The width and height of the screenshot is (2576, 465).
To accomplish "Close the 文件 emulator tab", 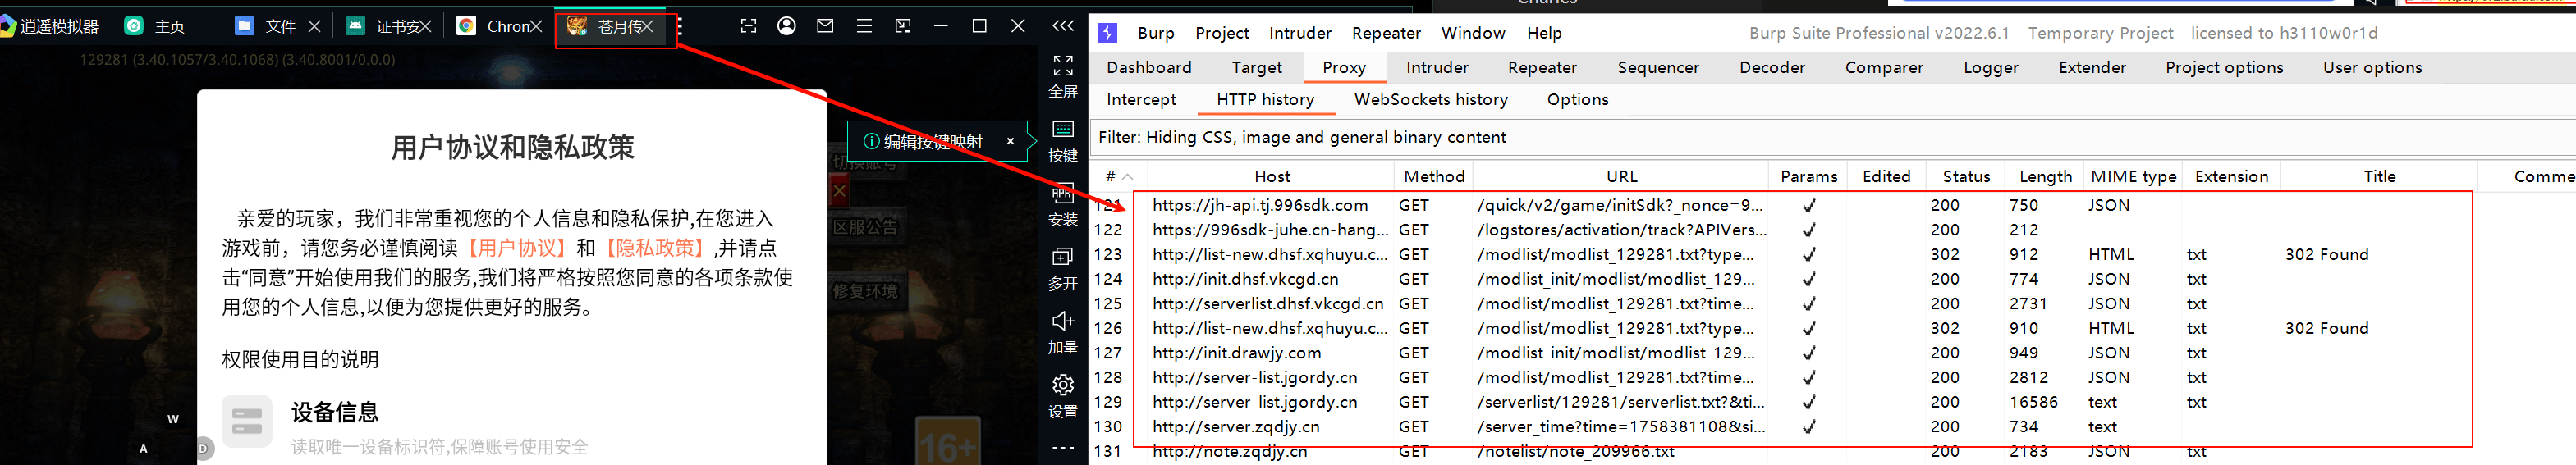I will pos(314,26).
